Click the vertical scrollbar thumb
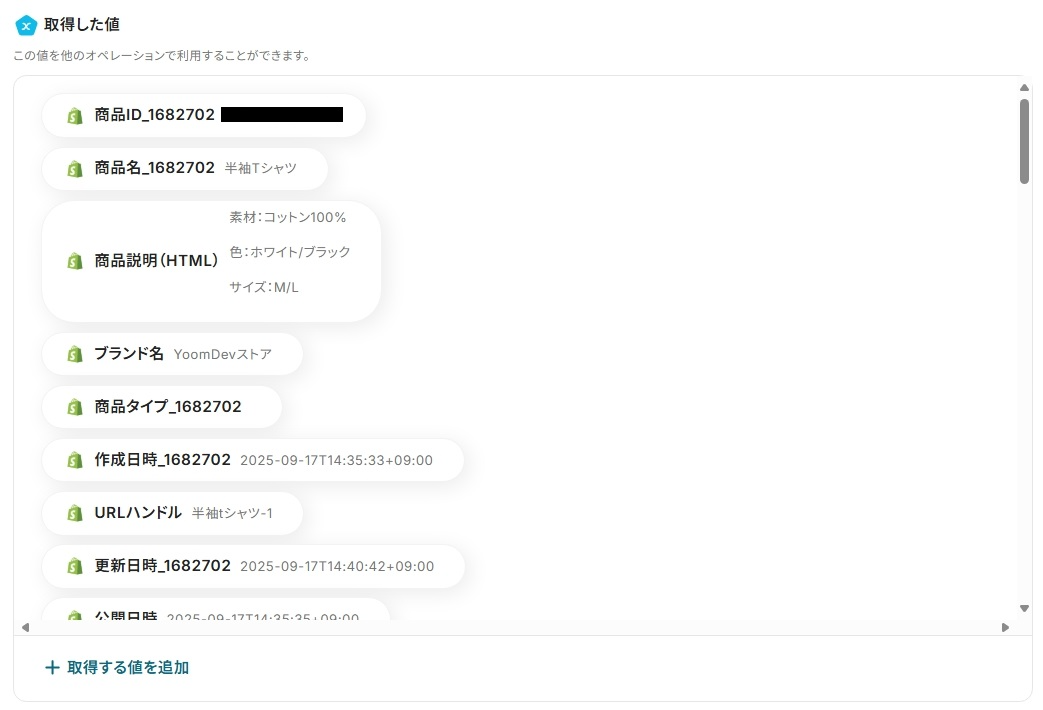Image resolution: width=1043 pixels, height=710 pixels. click(x=1024, y=141)
